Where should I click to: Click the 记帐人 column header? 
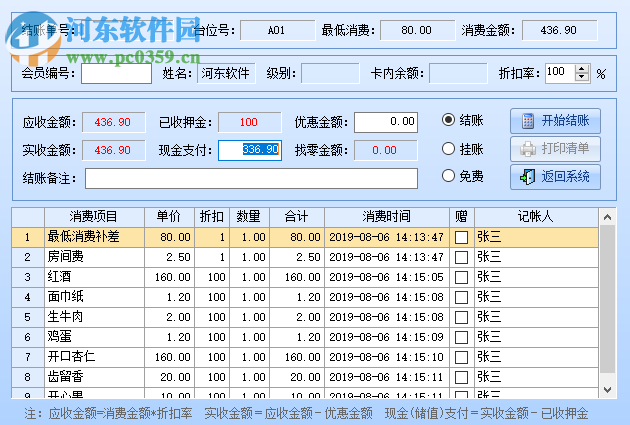pos(536,217)
